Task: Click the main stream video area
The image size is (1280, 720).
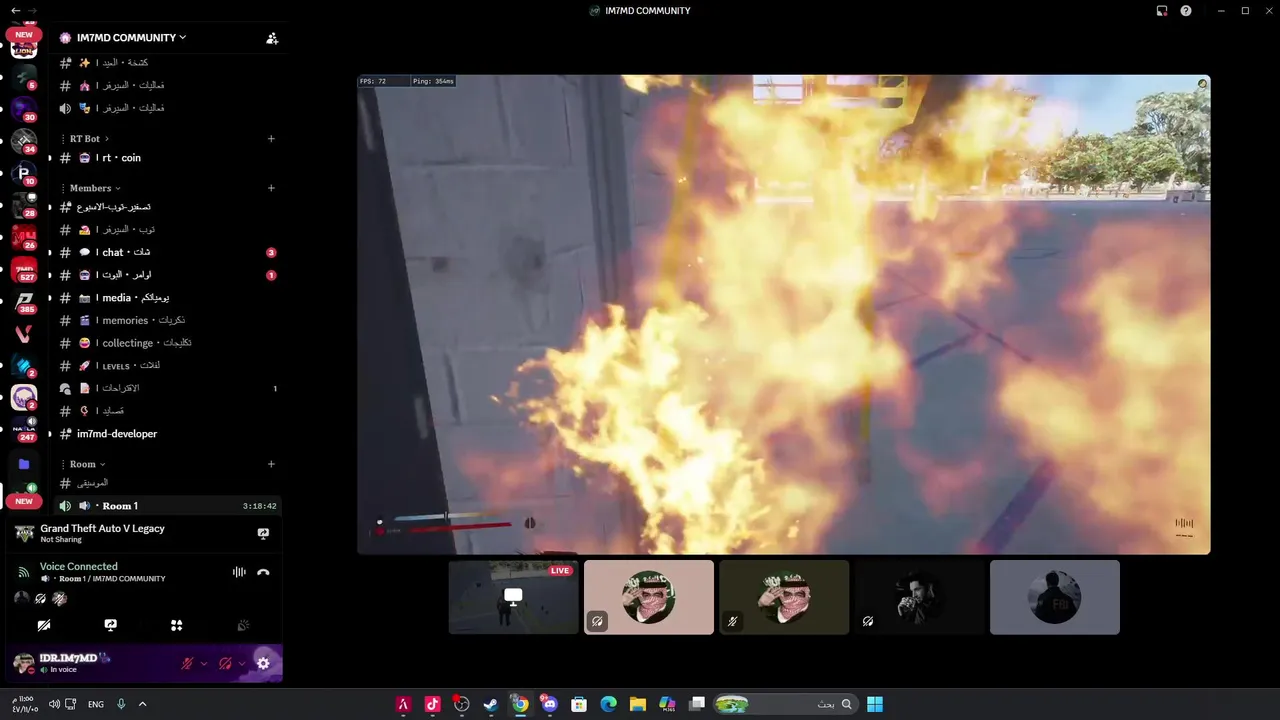Action: click(784, 314)
